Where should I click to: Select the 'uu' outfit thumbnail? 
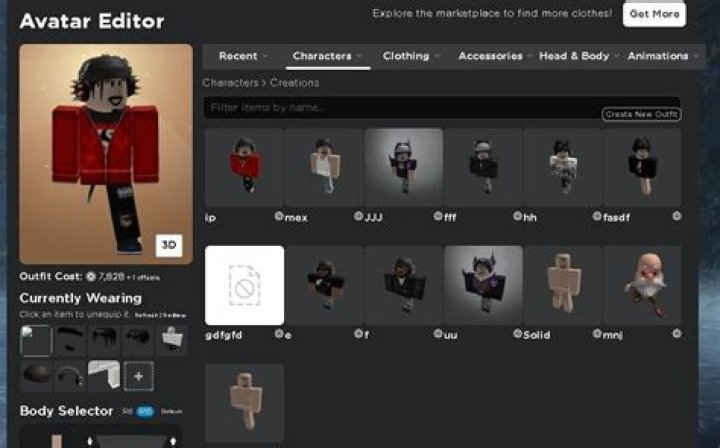(483, 284)
